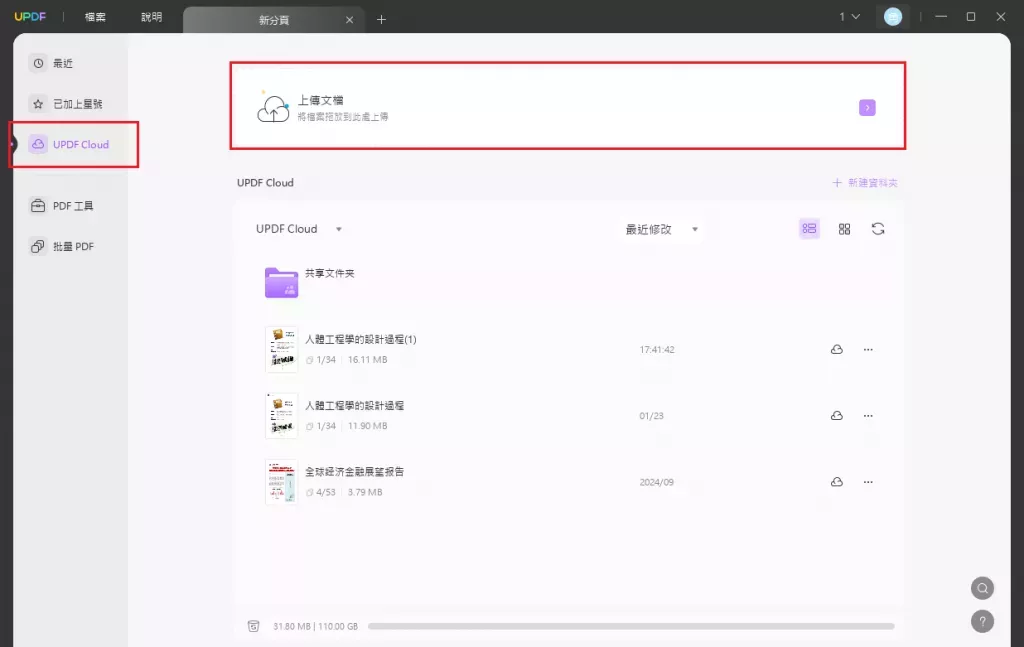Viewport: 1024px width, 647px height.
Task: Collapse the sidebar with left edge arrow
Action: 13,144
